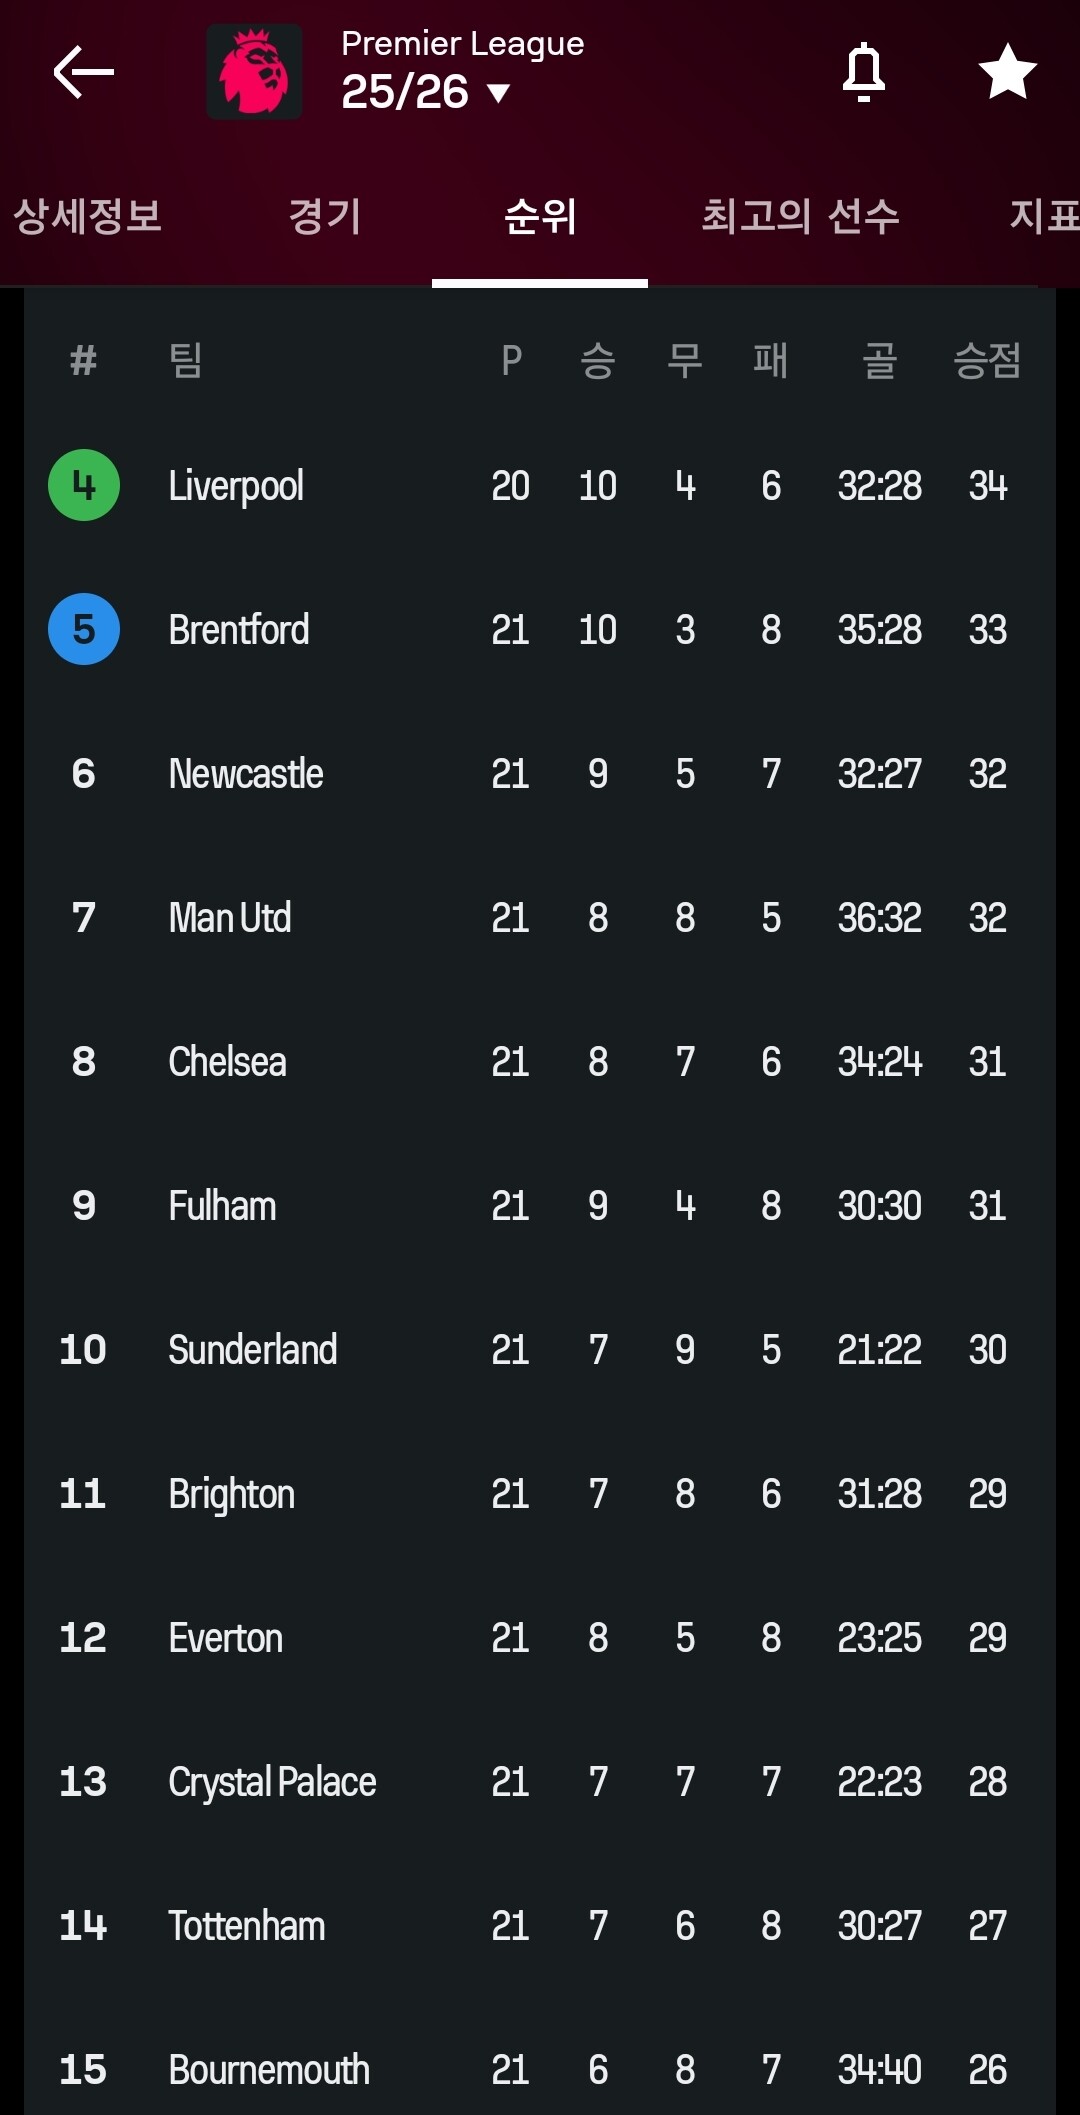Select Newcastle in the standings

point(246,774)
